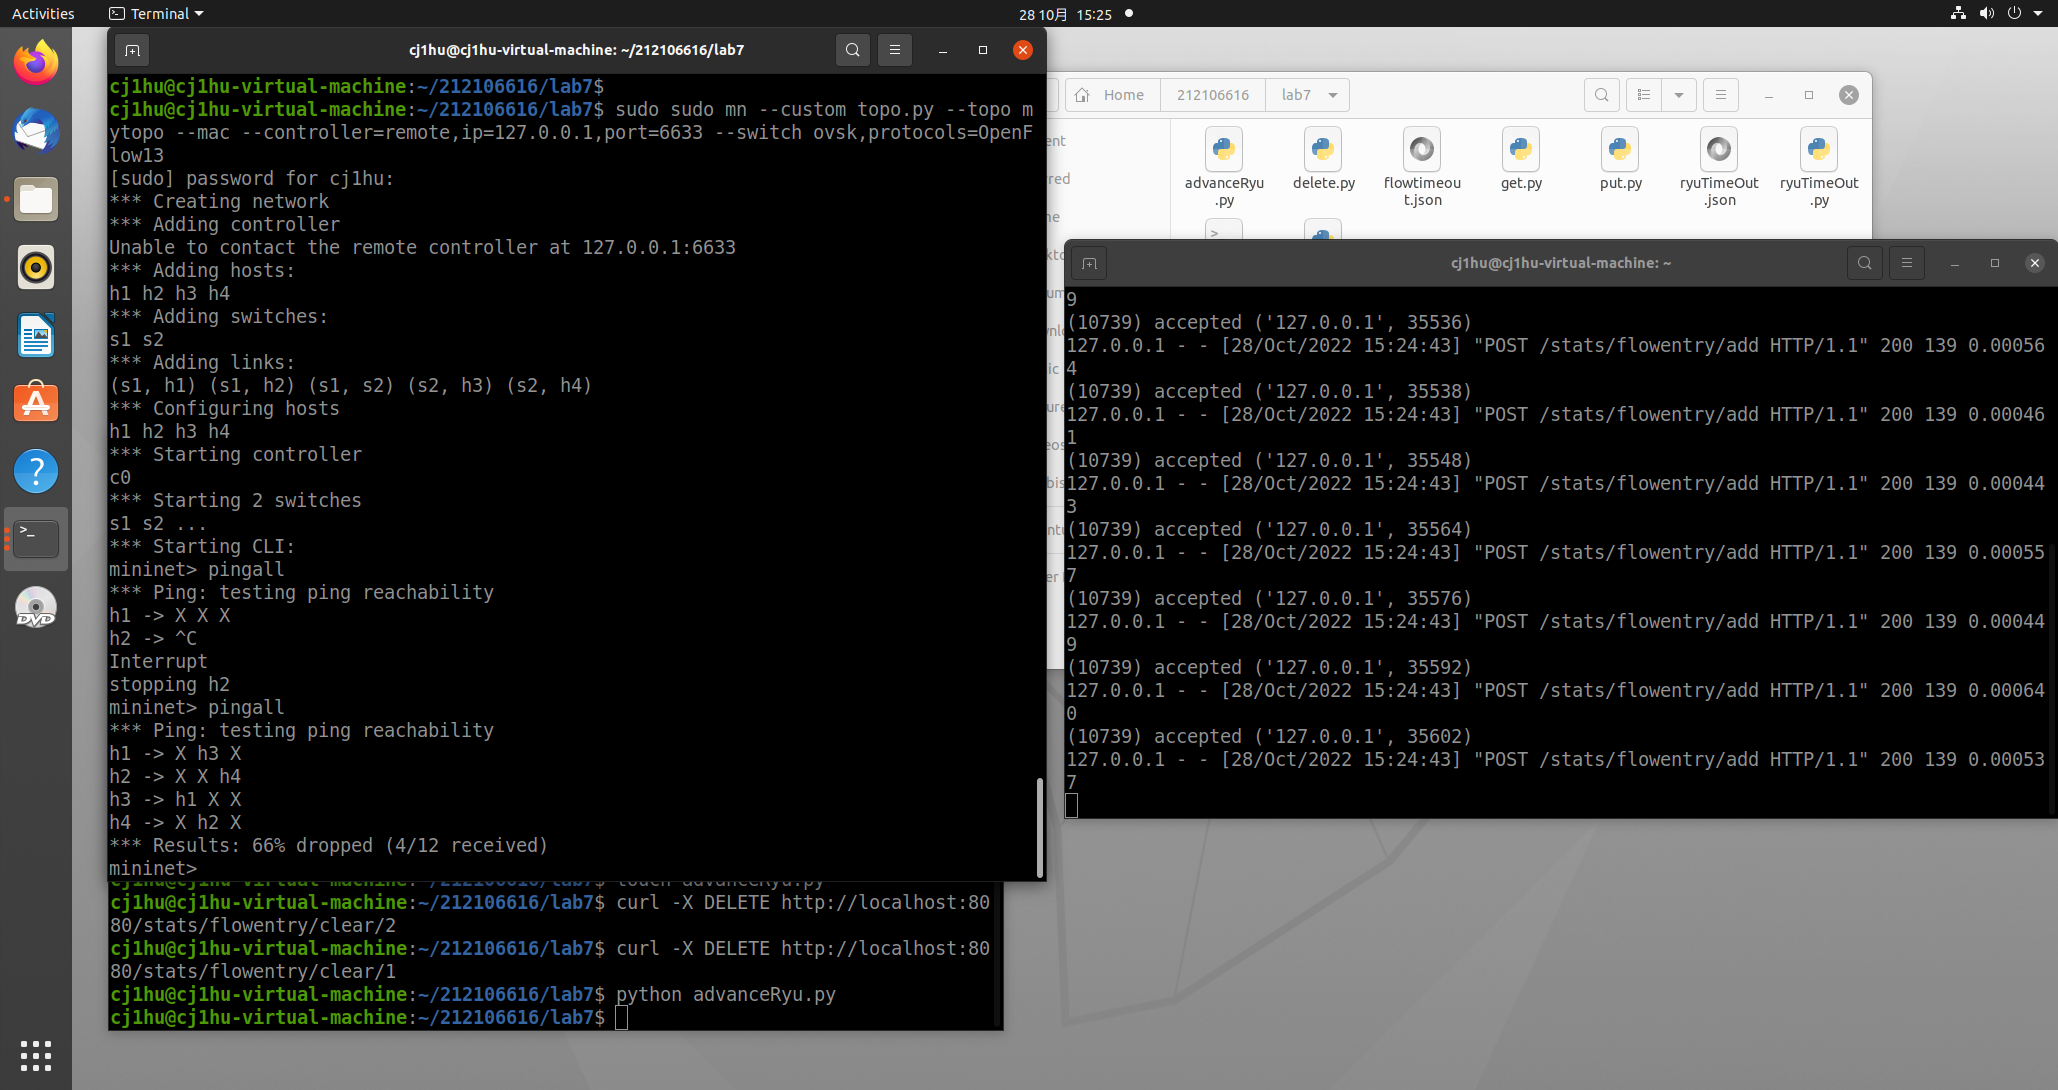Screen dimensions: 2058x1090
Task: Open hamburger menu in home terminal
Action: [x=1907, y=263]
